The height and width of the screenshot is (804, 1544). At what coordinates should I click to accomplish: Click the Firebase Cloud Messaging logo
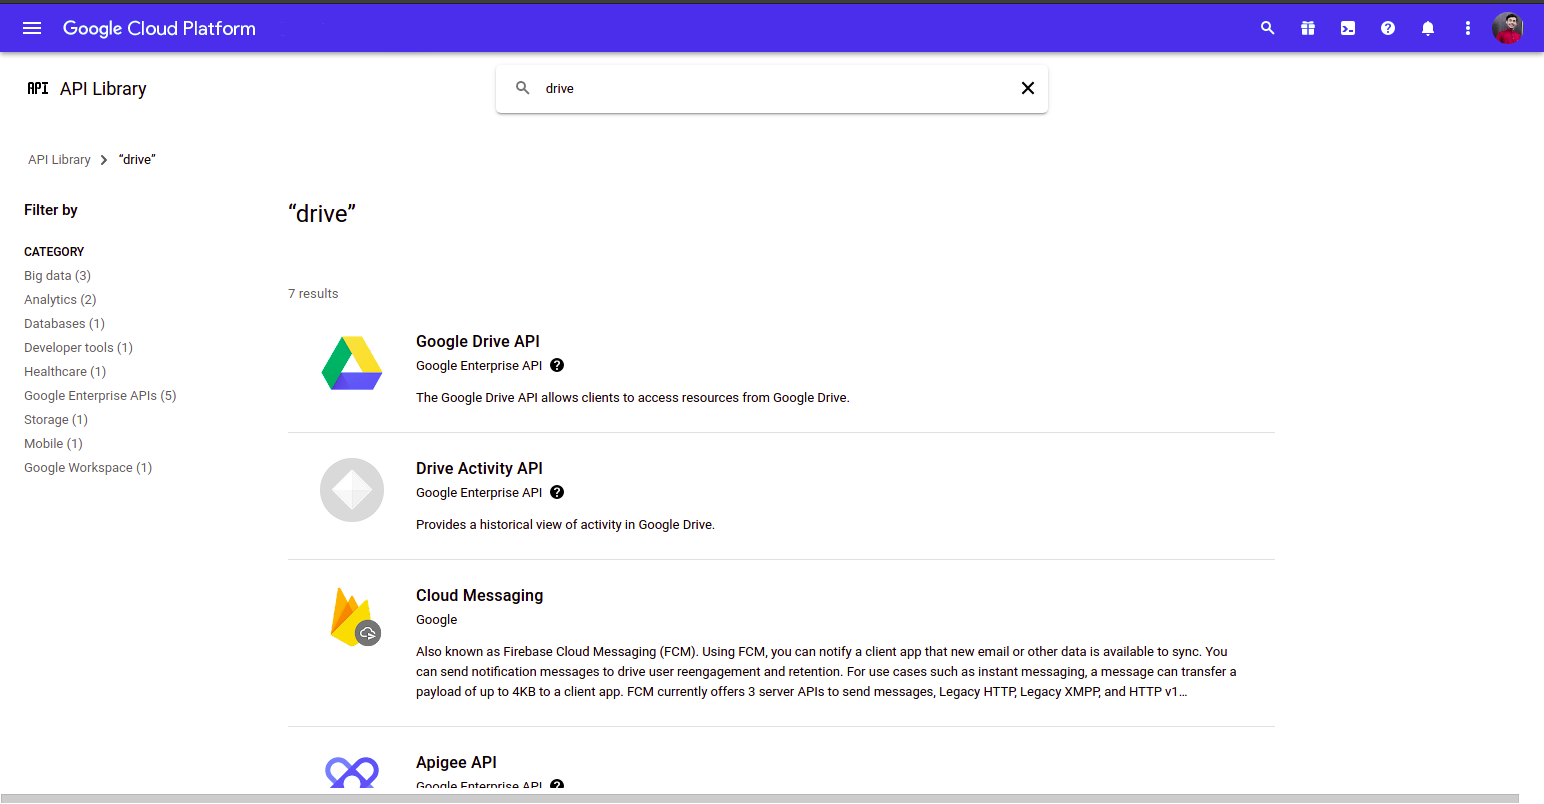354,617
